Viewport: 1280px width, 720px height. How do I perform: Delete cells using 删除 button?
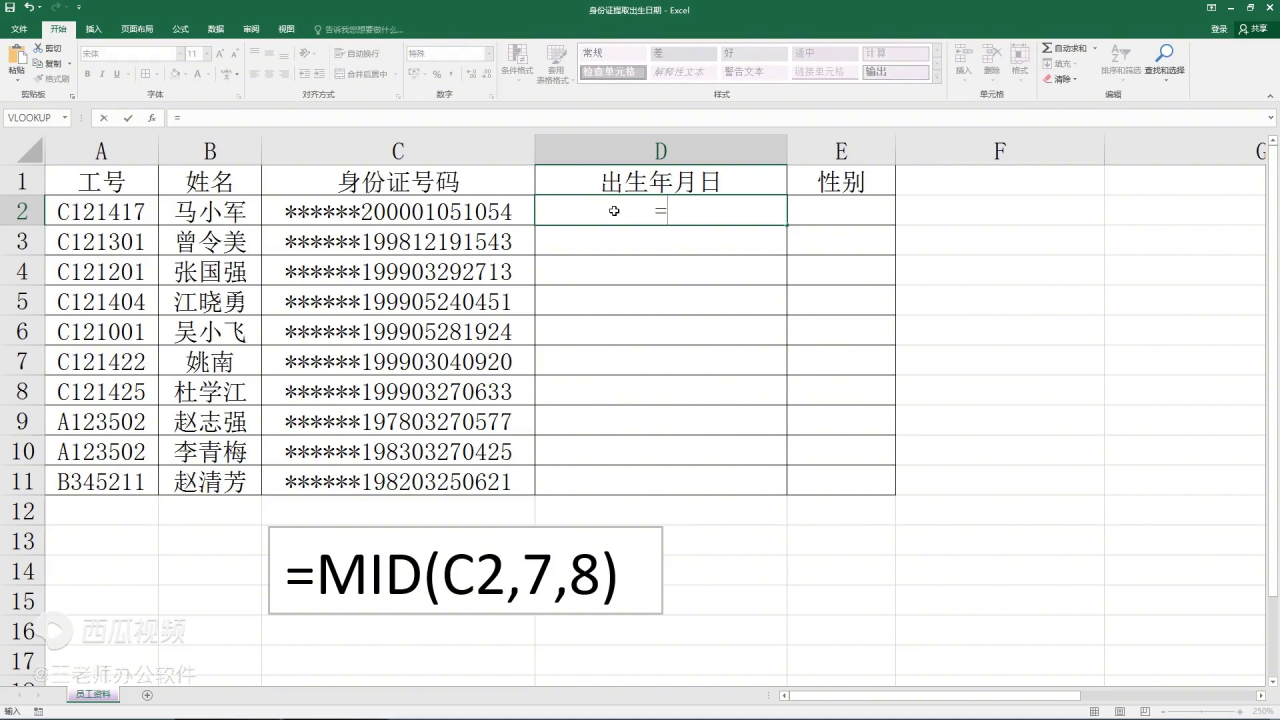(991, 60)
